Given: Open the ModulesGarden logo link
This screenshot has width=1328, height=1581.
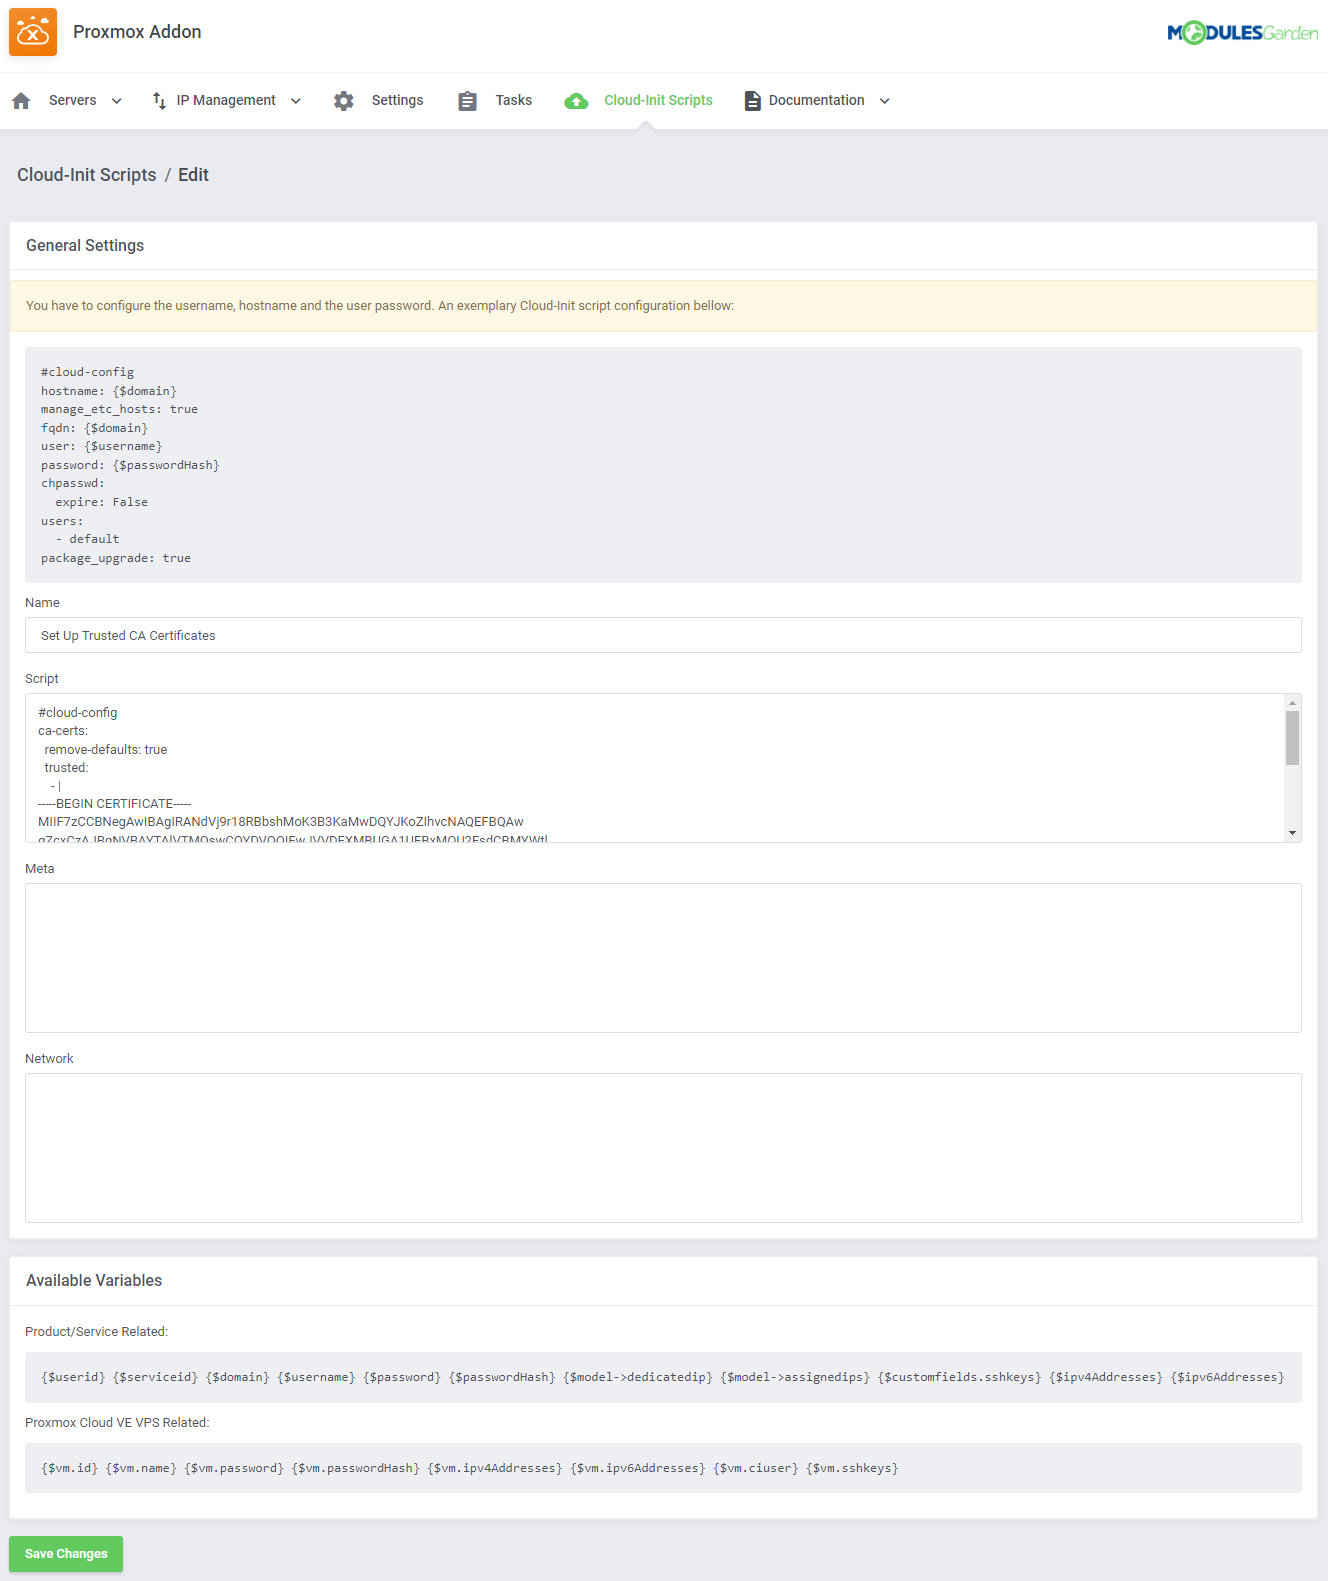Looking at the screenshot, I should tap(1242, 33).
